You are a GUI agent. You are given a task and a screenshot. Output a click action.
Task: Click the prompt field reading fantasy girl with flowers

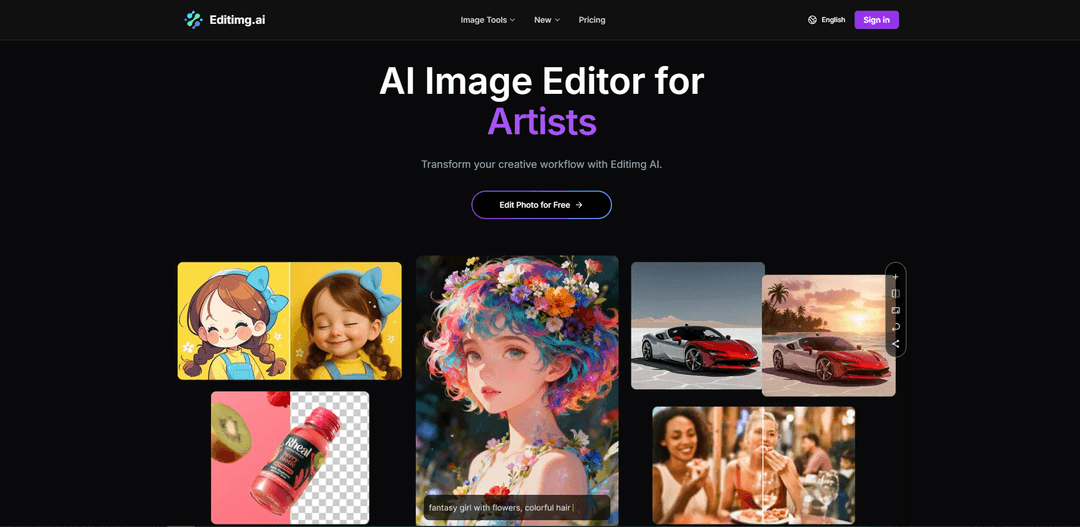pyautogui.click(x=516, y=507)
